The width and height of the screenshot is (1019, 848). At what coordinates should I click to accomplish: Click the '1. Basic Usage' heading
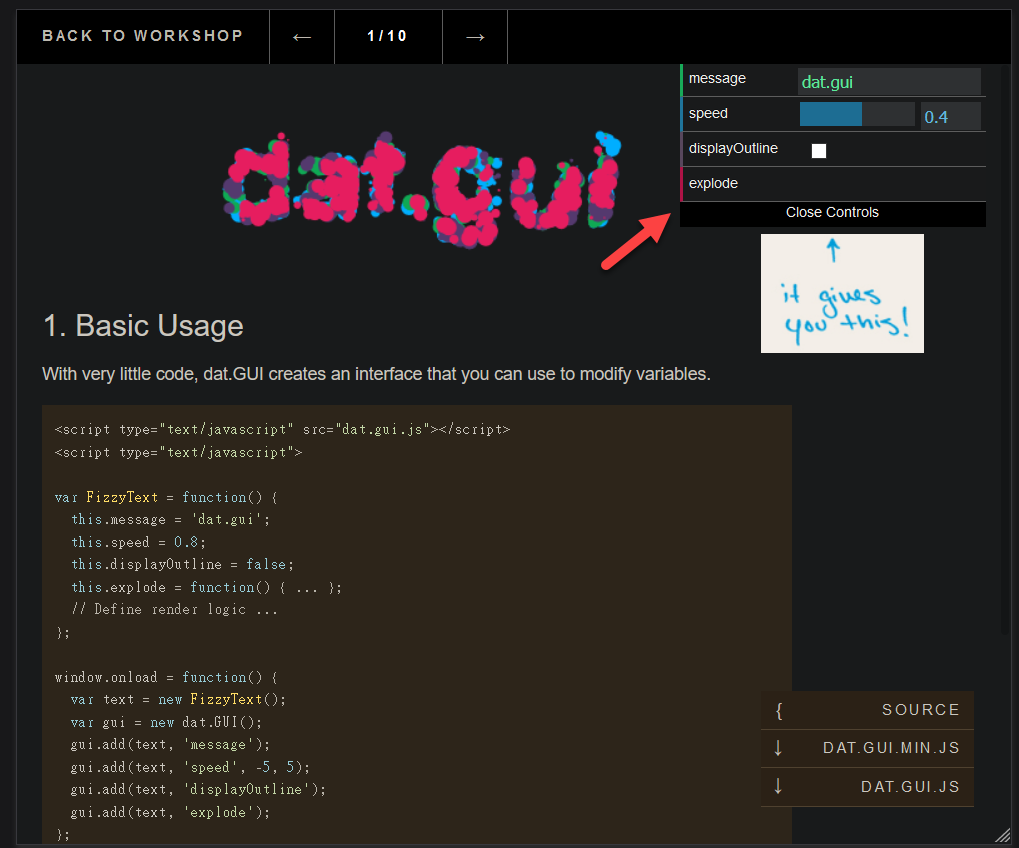coord(143,326)
